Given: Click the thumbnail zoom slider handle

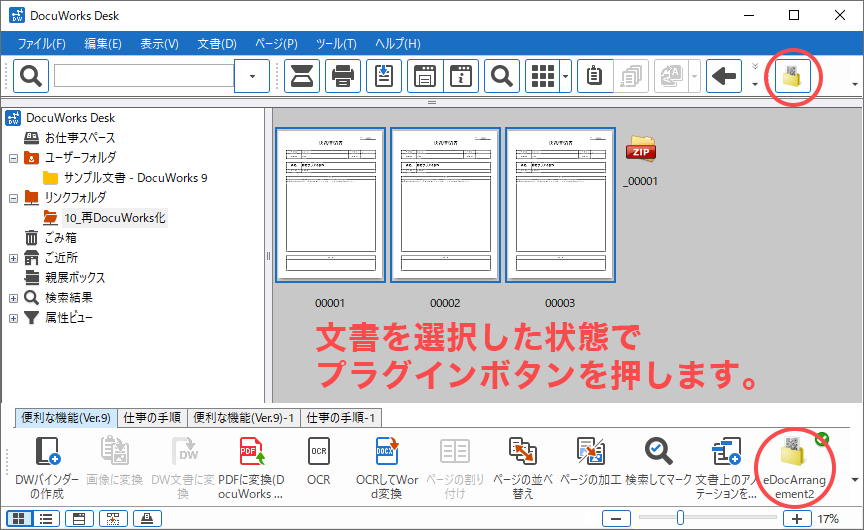Looking at the screenshot, I should point(681,517).
